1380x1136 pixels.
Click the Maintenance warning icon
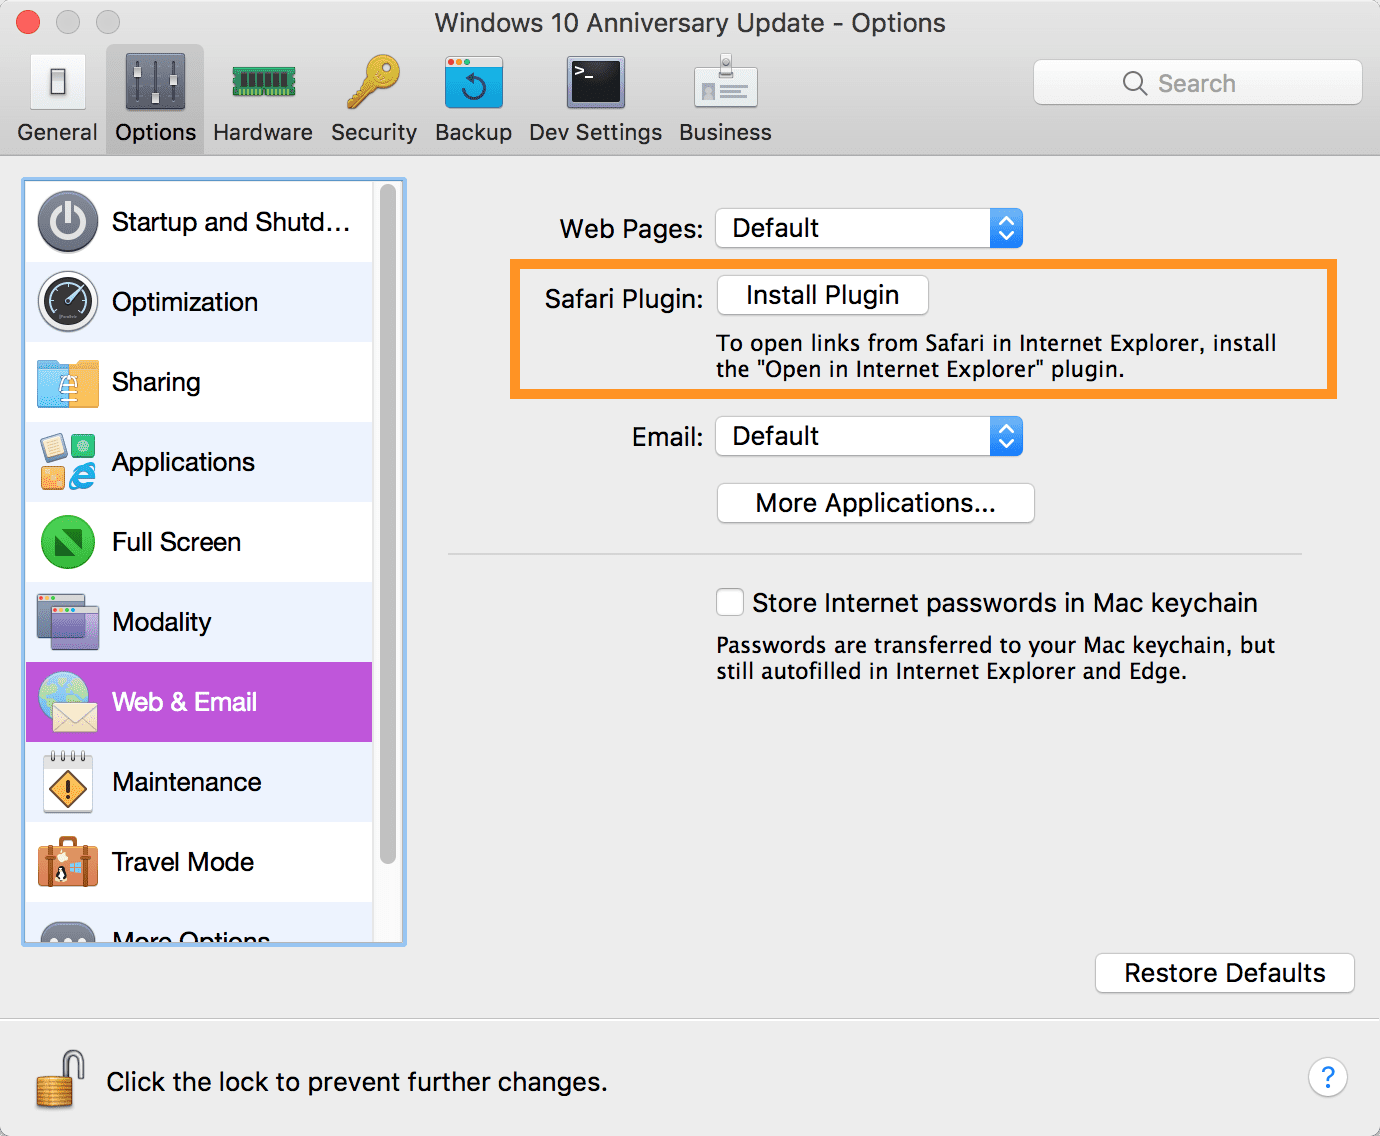68,782
